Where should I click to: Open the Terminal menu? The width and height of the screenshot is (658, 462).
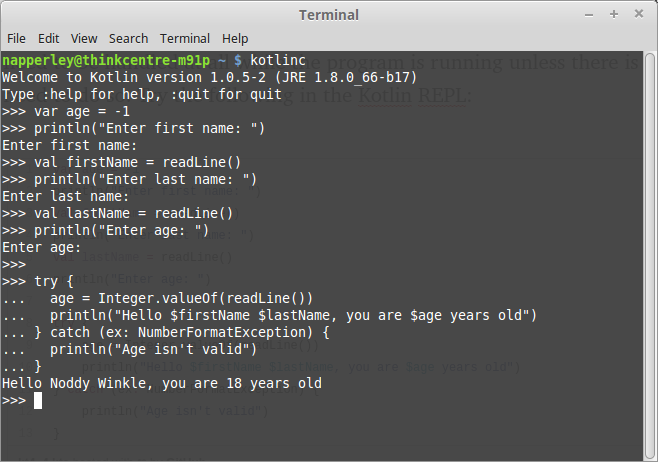(185, 39)
